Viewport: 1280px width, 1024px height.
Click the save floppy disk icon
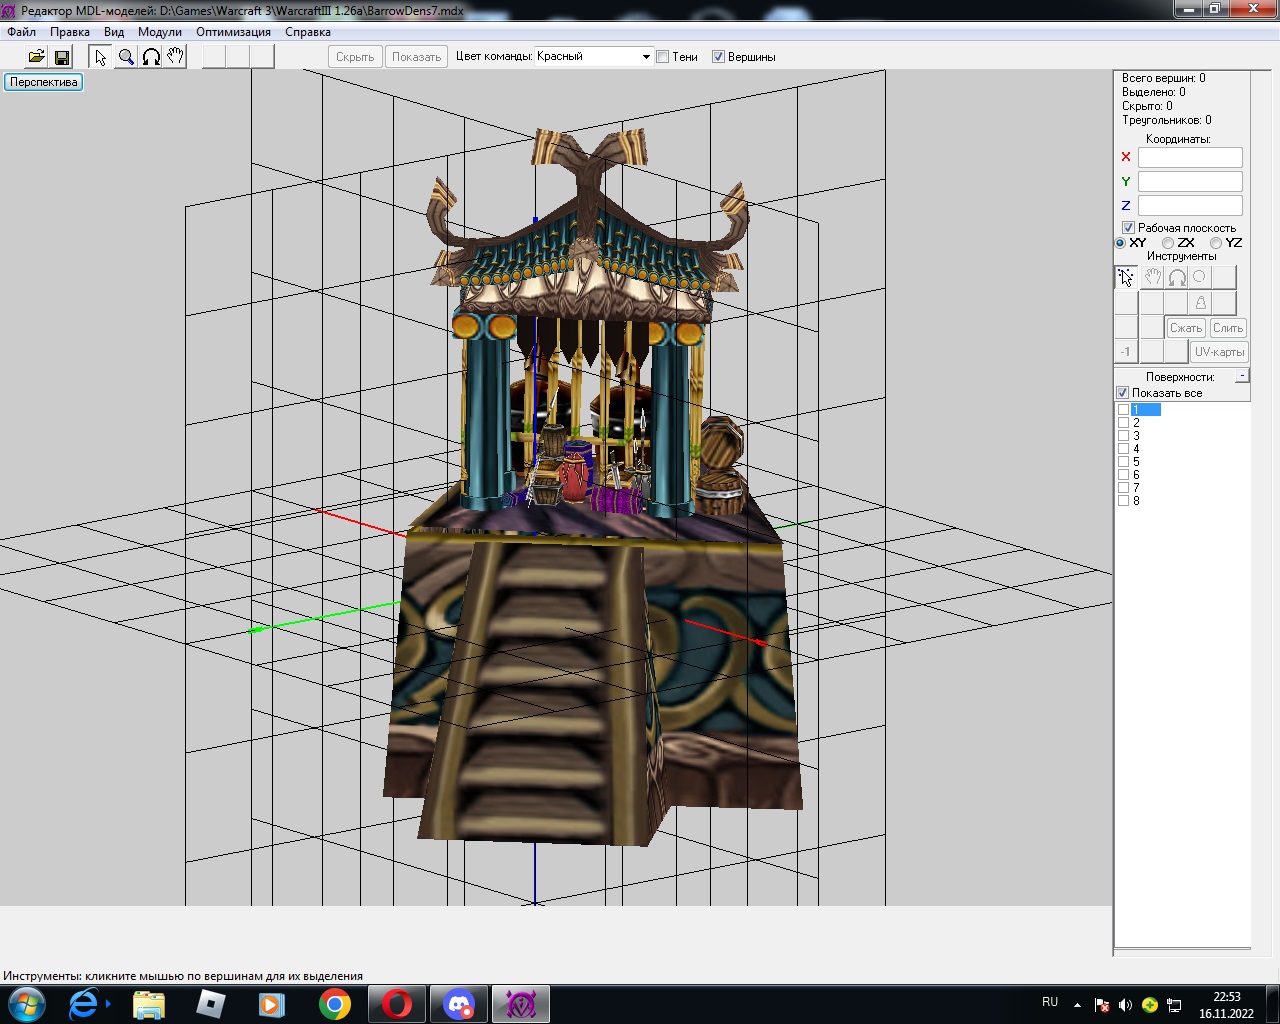coord(62,57)
